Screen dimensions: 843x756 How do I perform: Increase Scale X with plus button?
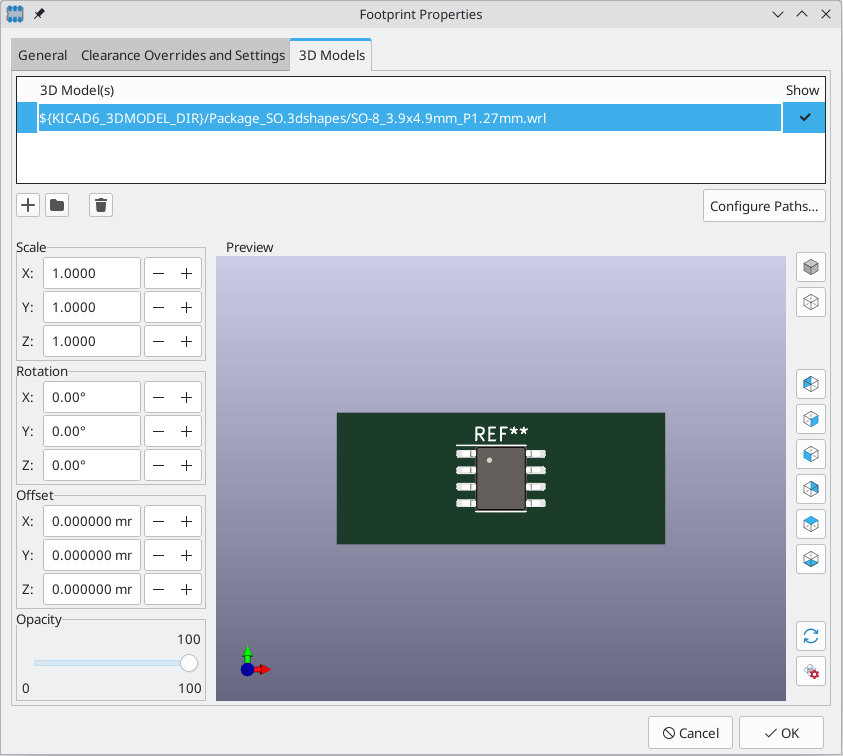[x=187, y=274]
